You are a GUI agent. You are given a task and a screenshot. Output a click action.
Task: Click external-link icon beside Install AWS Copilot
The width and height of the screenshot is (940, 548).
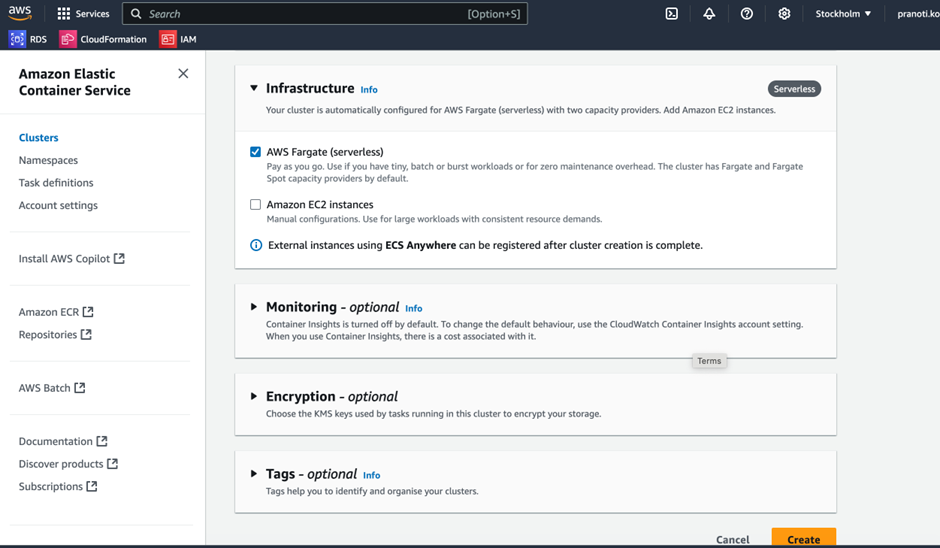(x=119, y=258)
